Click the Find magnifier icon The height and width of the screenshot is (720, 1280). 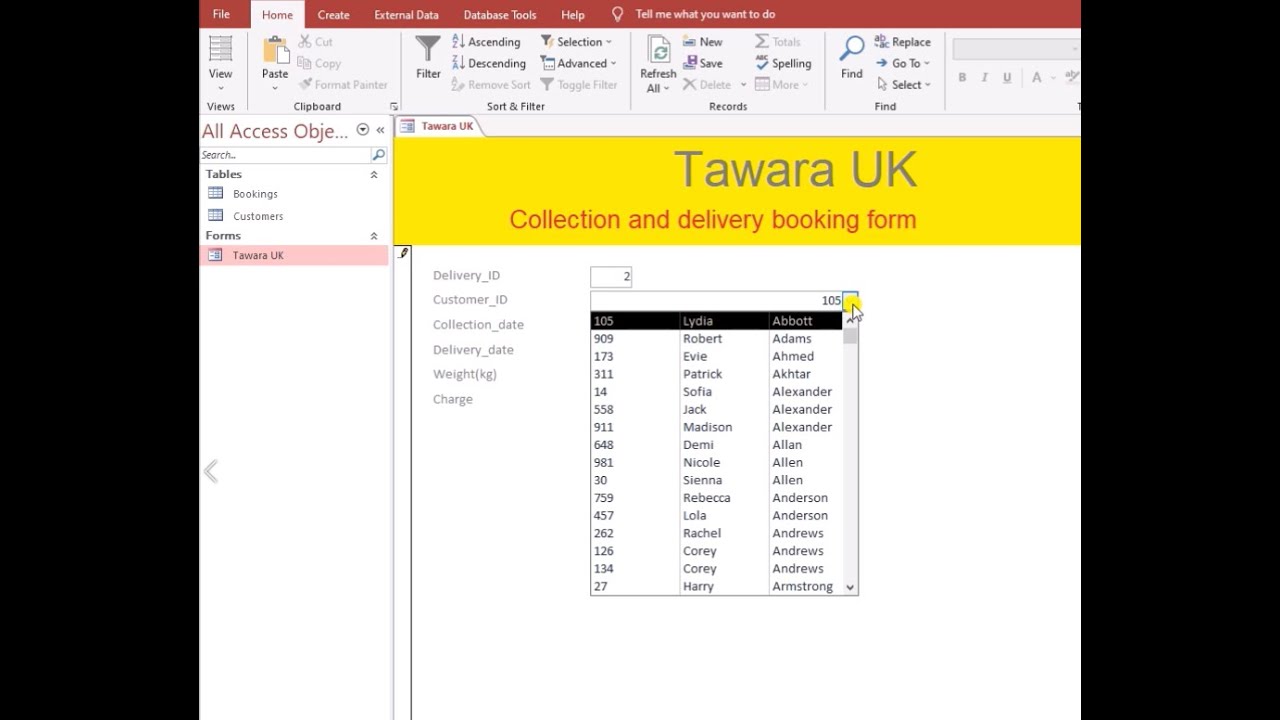click(x=852, y=58)
